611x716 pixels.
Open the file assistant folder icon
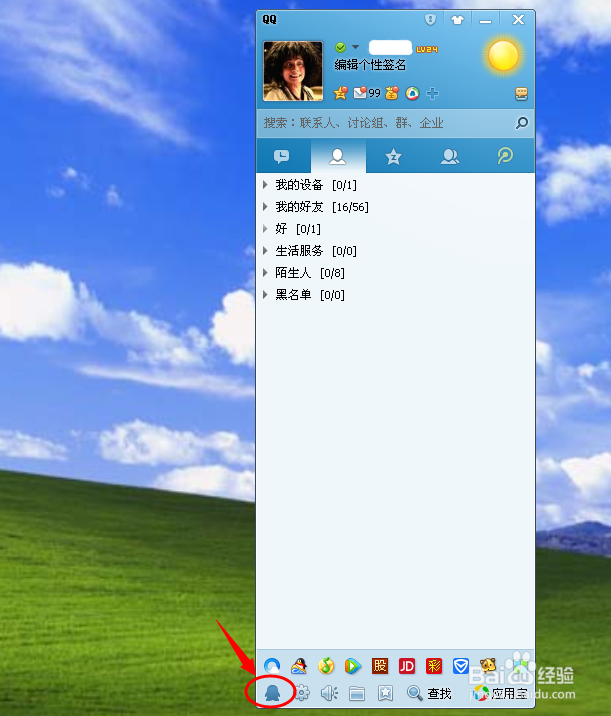pos(357,694)
